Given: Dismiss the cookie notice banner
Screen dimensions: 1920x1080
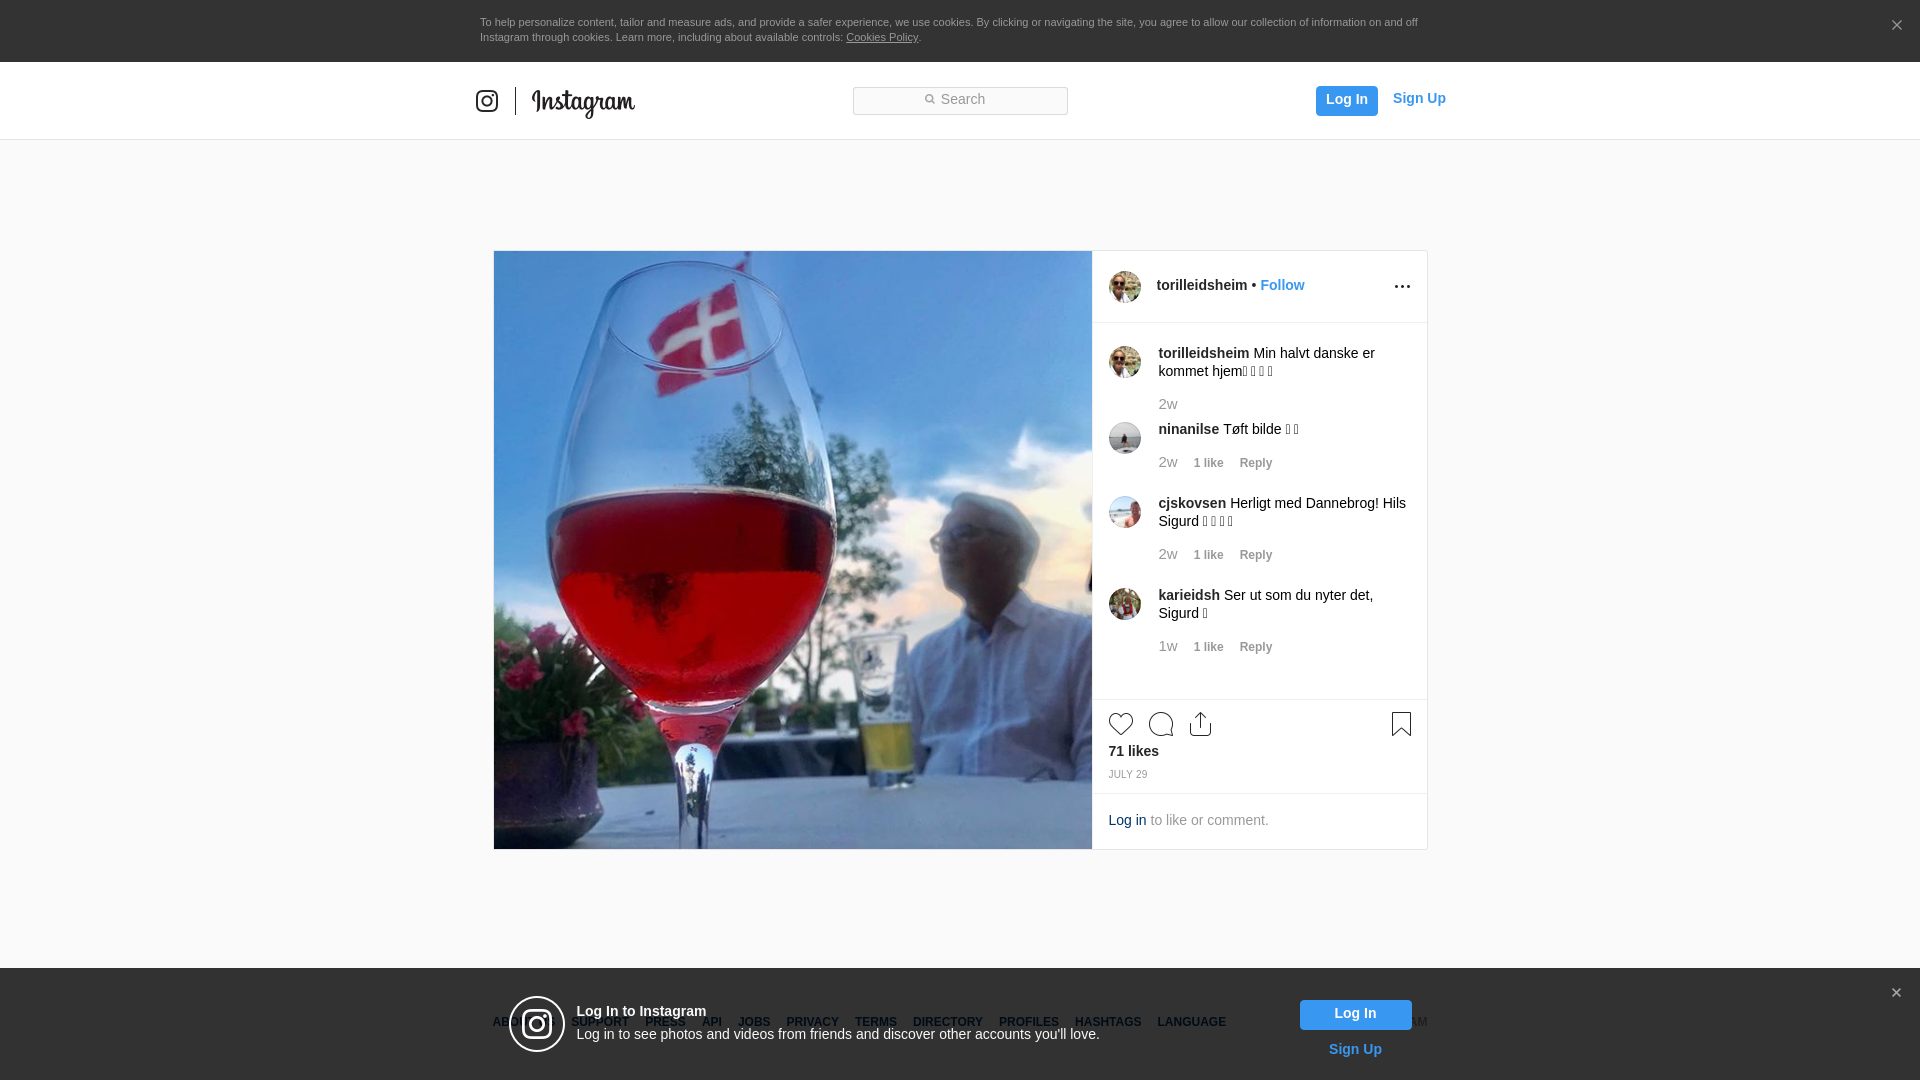Looking at the screenshot, I should [x=1896, y=25].
